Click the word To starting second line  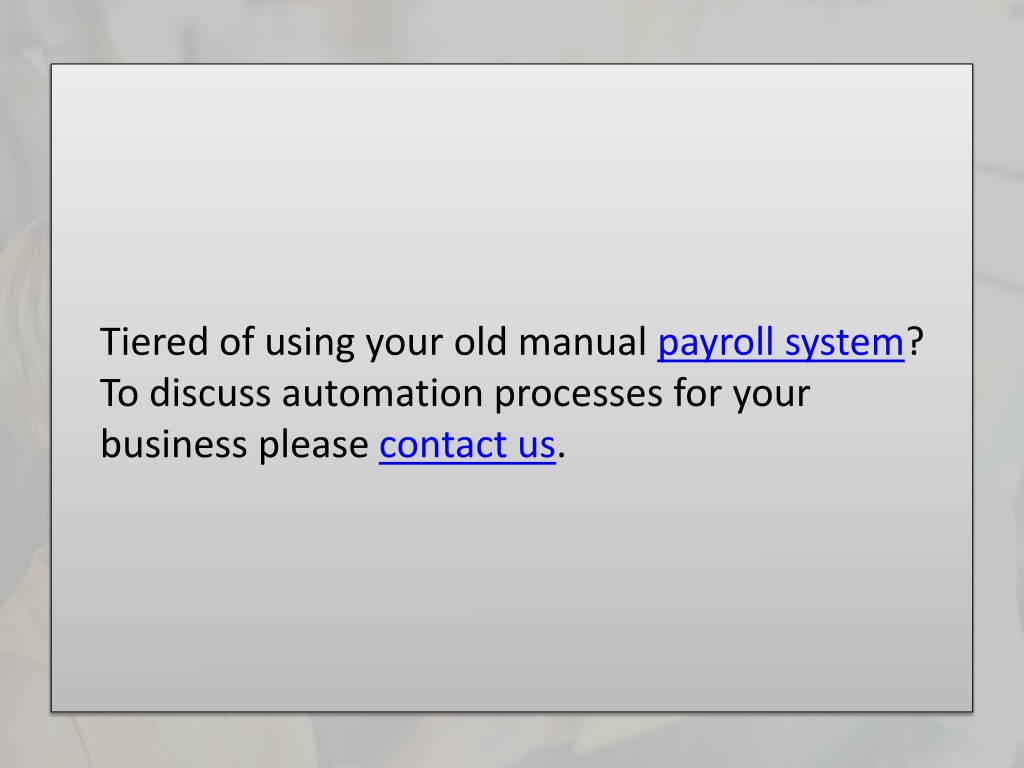120,393
